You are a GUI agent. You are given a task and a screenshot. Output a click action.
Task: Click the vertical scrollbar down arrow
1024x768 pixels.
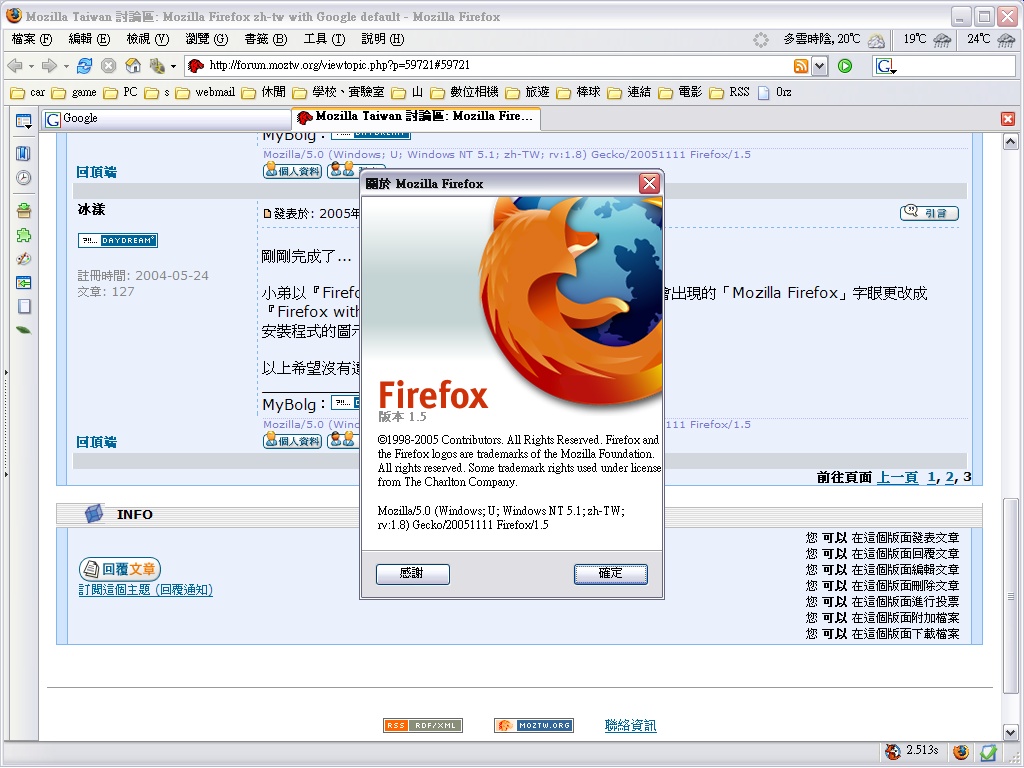(x=1010, y=732)
